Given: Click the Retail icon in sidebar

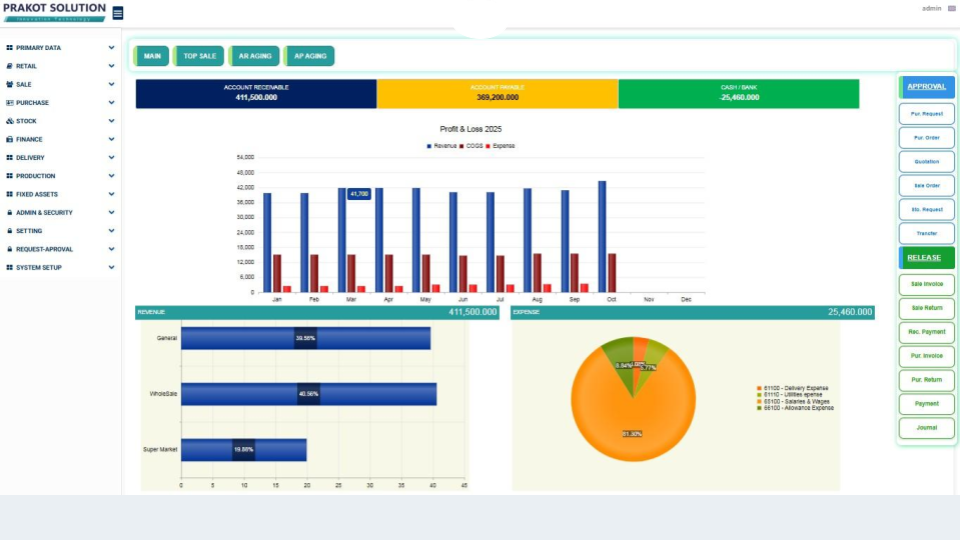Looking at the screenshot, I should coord(9,66).
